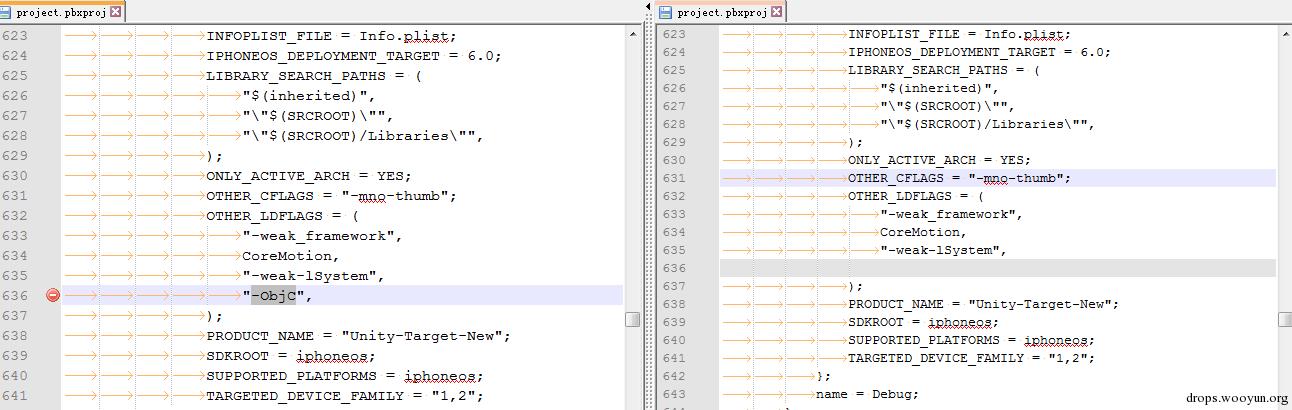Click the right pane scrollbar up arrow
The image size is (1292, 410).
[1285, 35]
